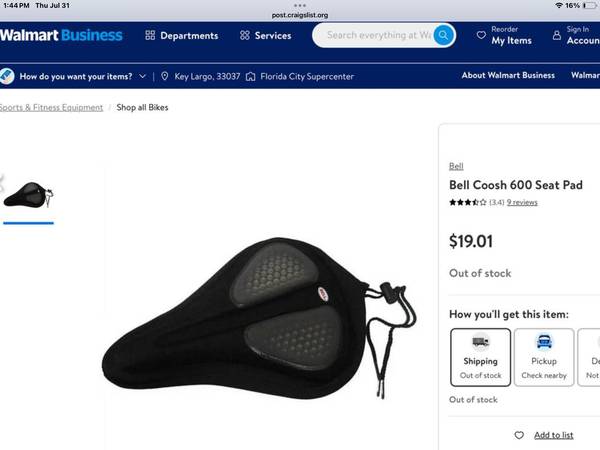The height and width of the screenshot is (450, 600).
Task: Select the Pickup fulfillment option
Action: (x=544, y=357)
